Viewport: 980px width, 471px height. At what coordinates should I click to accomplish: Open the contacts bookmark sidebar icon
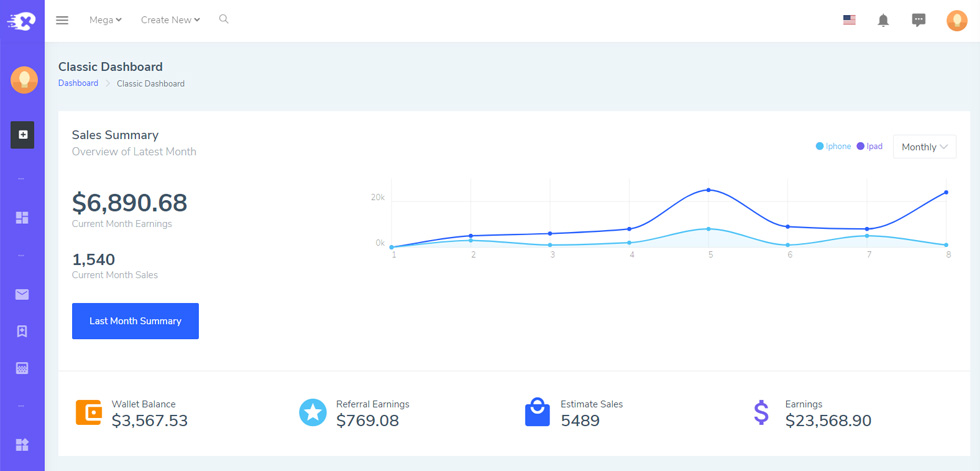point(22,331)
